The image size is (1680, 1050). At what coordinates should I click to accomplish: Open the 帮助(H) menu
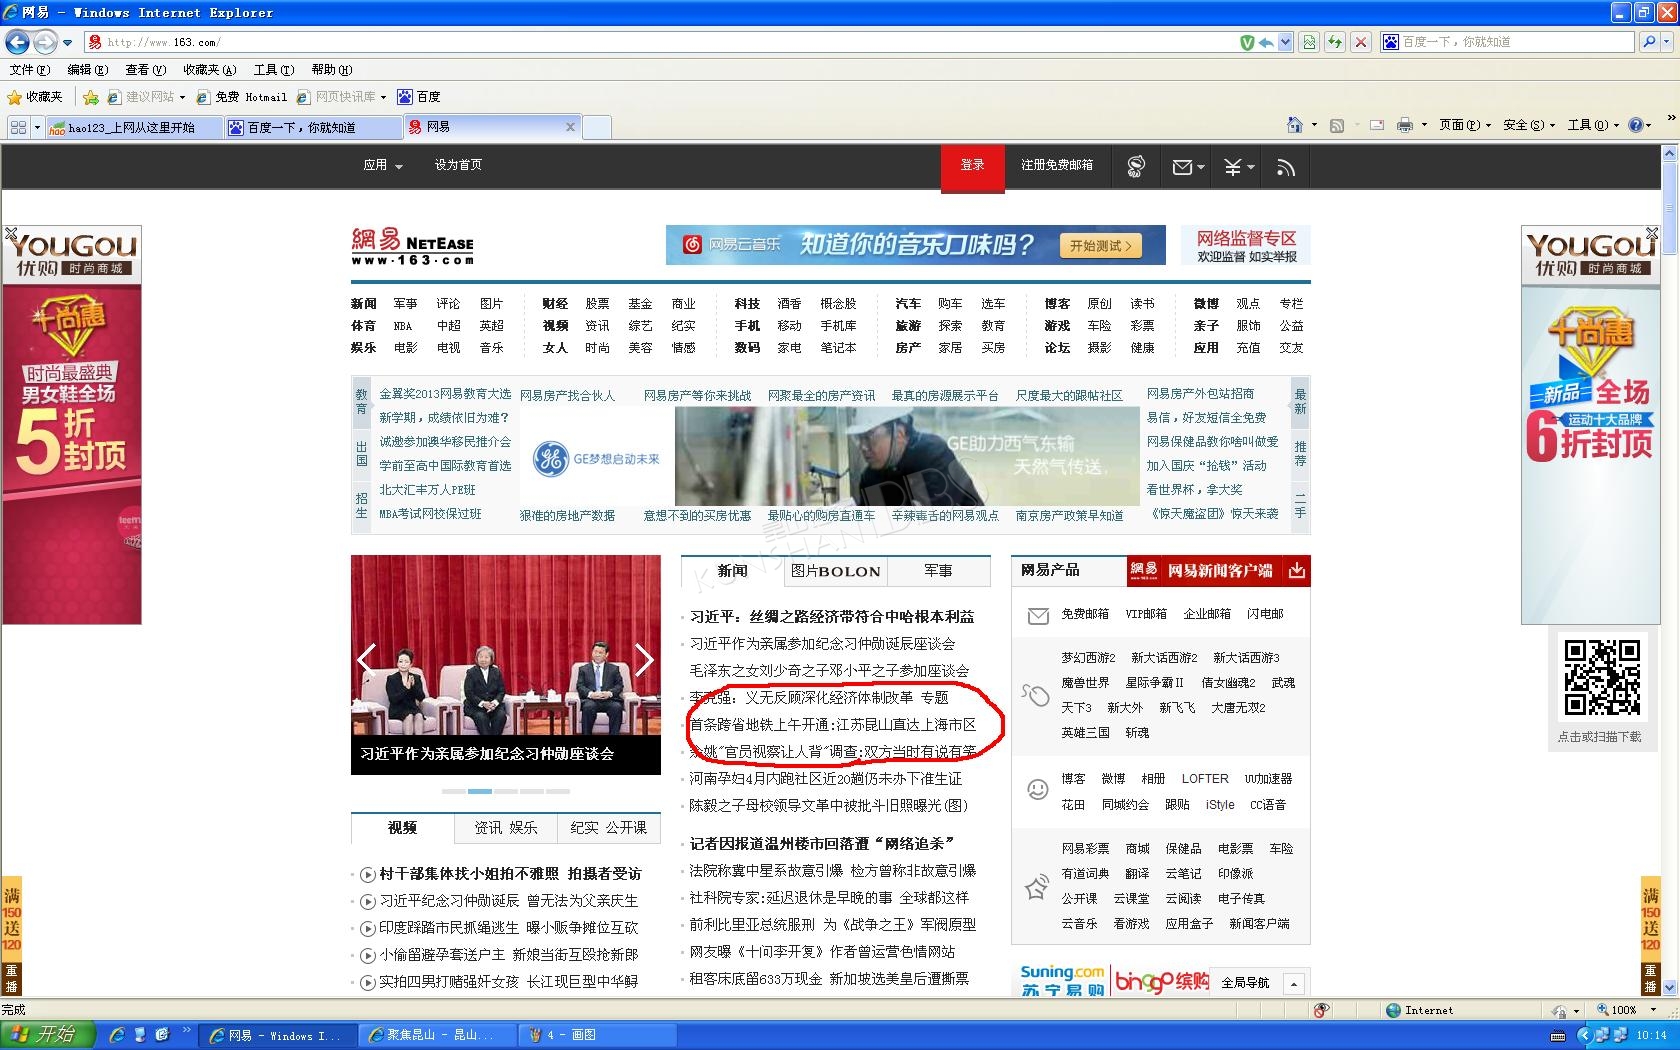(x=331, y=70)
